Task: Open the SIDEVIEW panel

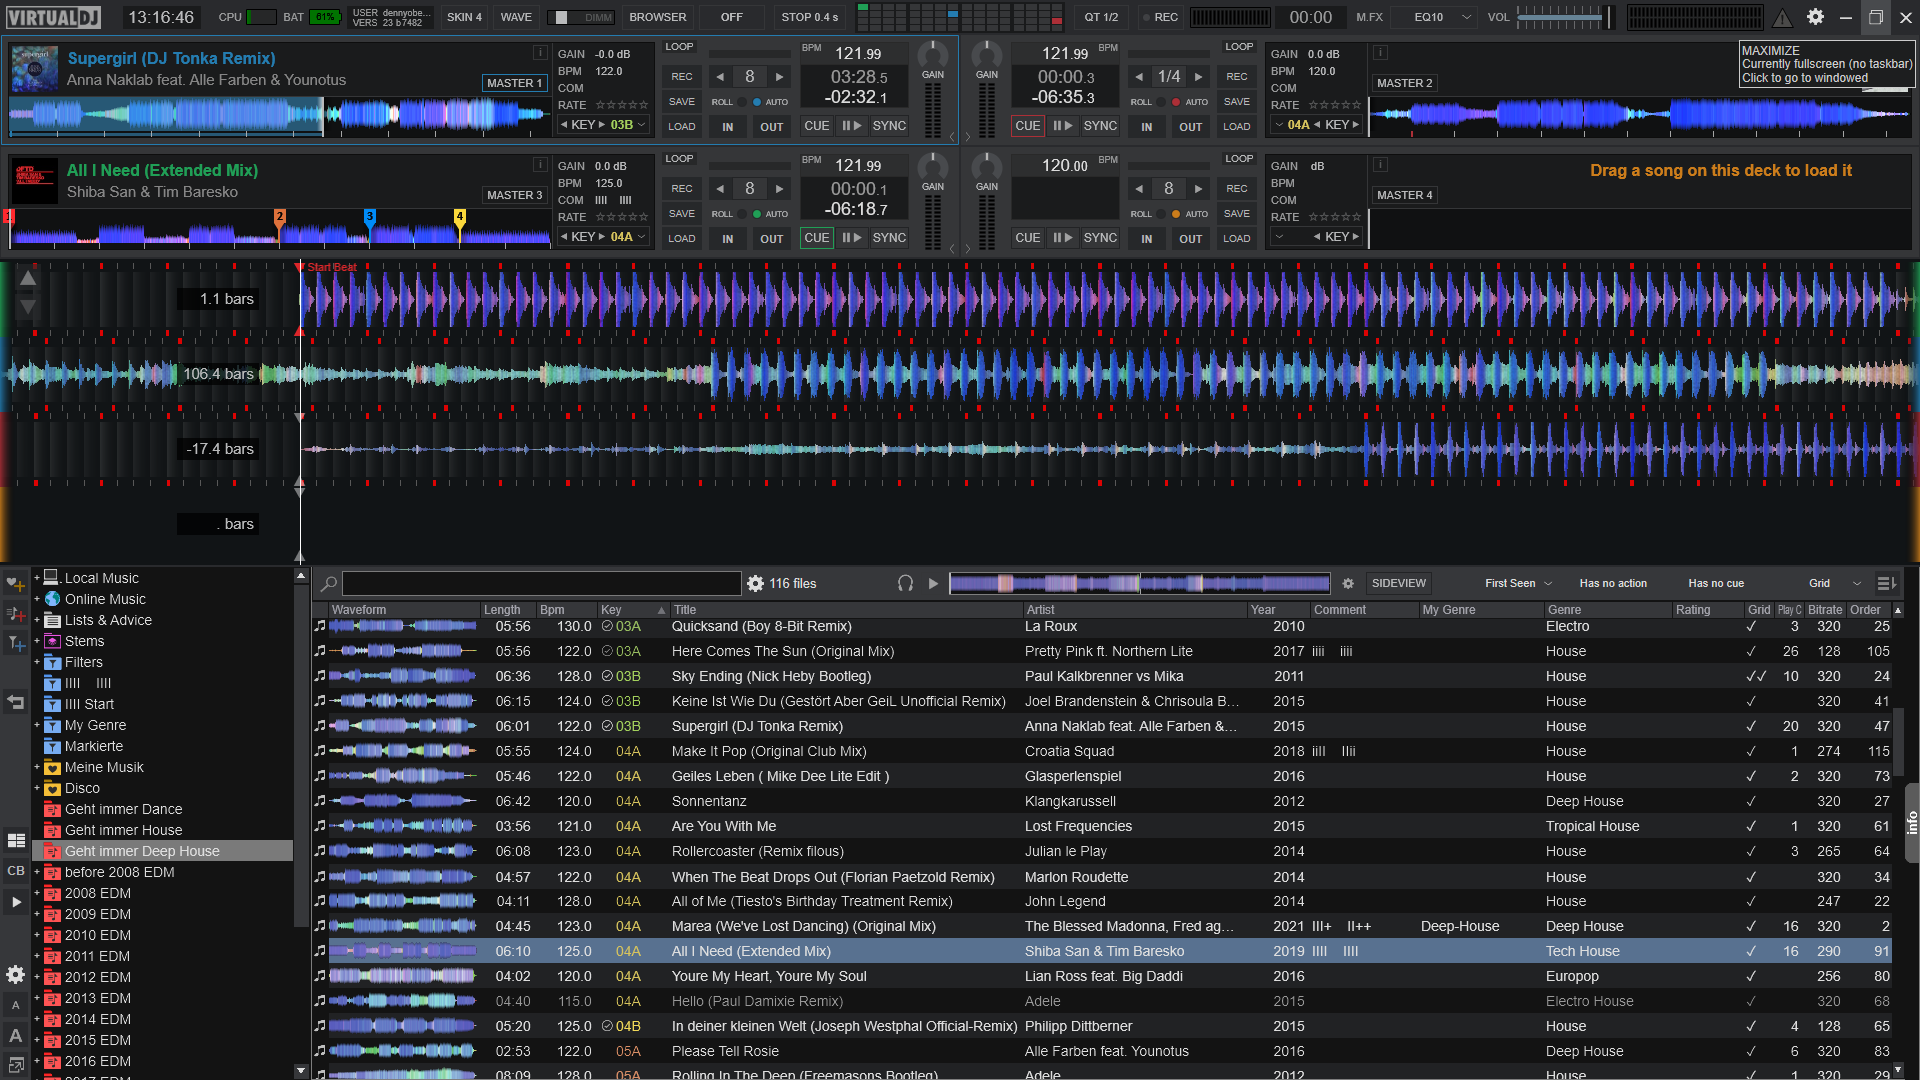Action: 1398,583
